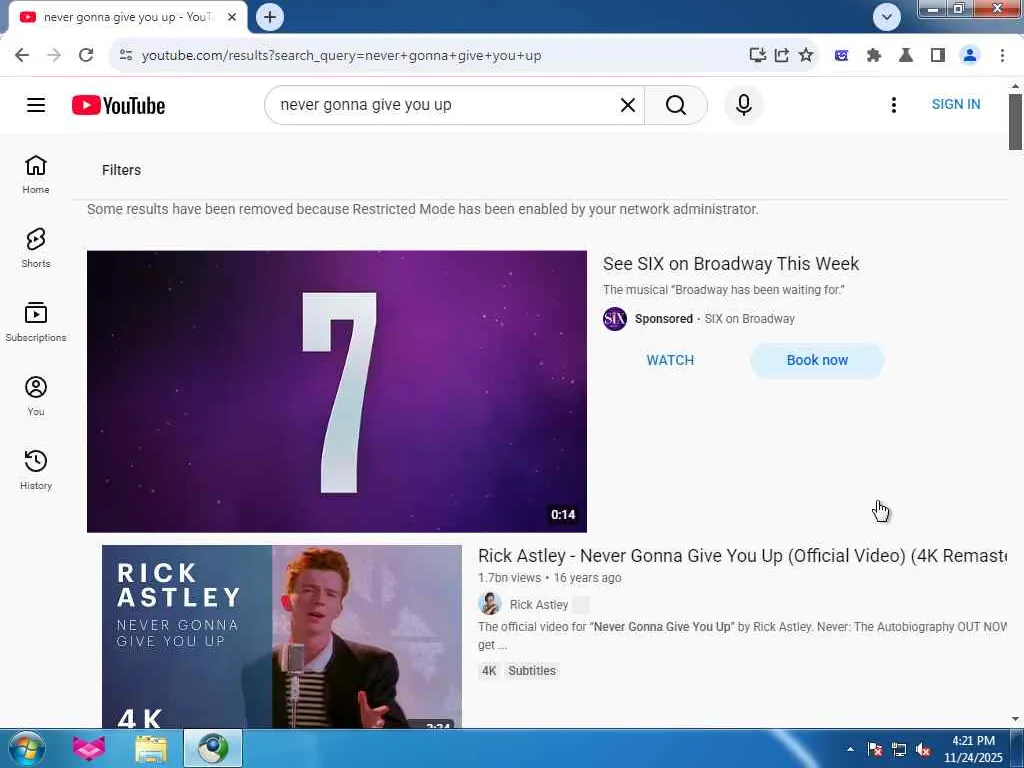Select the 'never gonna give you up' YouTube tab
Viewport: 1024px width, 768px height.
(x=127, y=17)
